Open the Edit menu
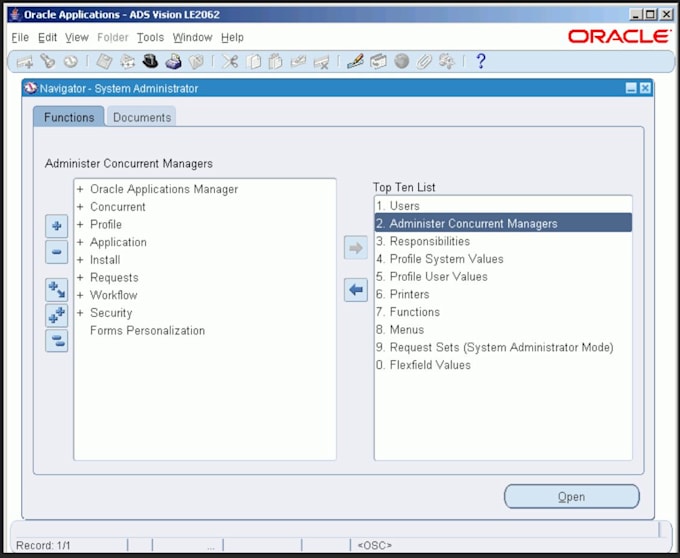680x558 pixels. pos(47,38)
